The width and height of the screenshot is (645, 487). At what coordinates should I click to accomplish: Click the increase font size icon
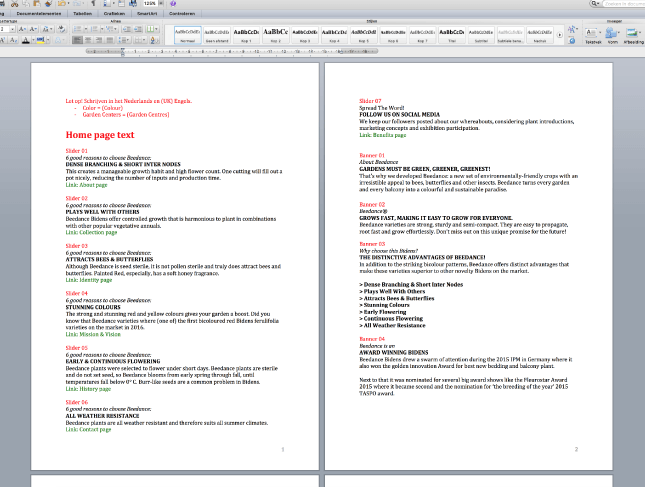(x=22, y=29)
